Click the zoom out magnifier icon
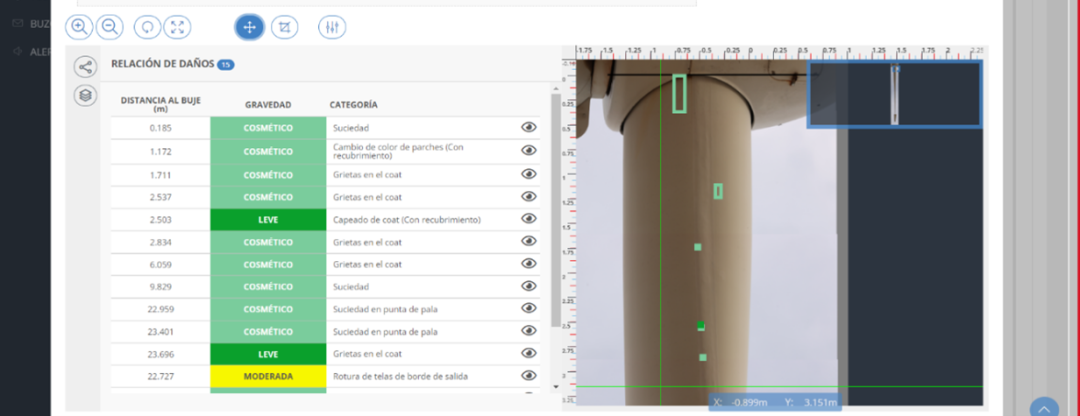The height and width of the screenshot is (416, 1080). click(x=110, y=27)
